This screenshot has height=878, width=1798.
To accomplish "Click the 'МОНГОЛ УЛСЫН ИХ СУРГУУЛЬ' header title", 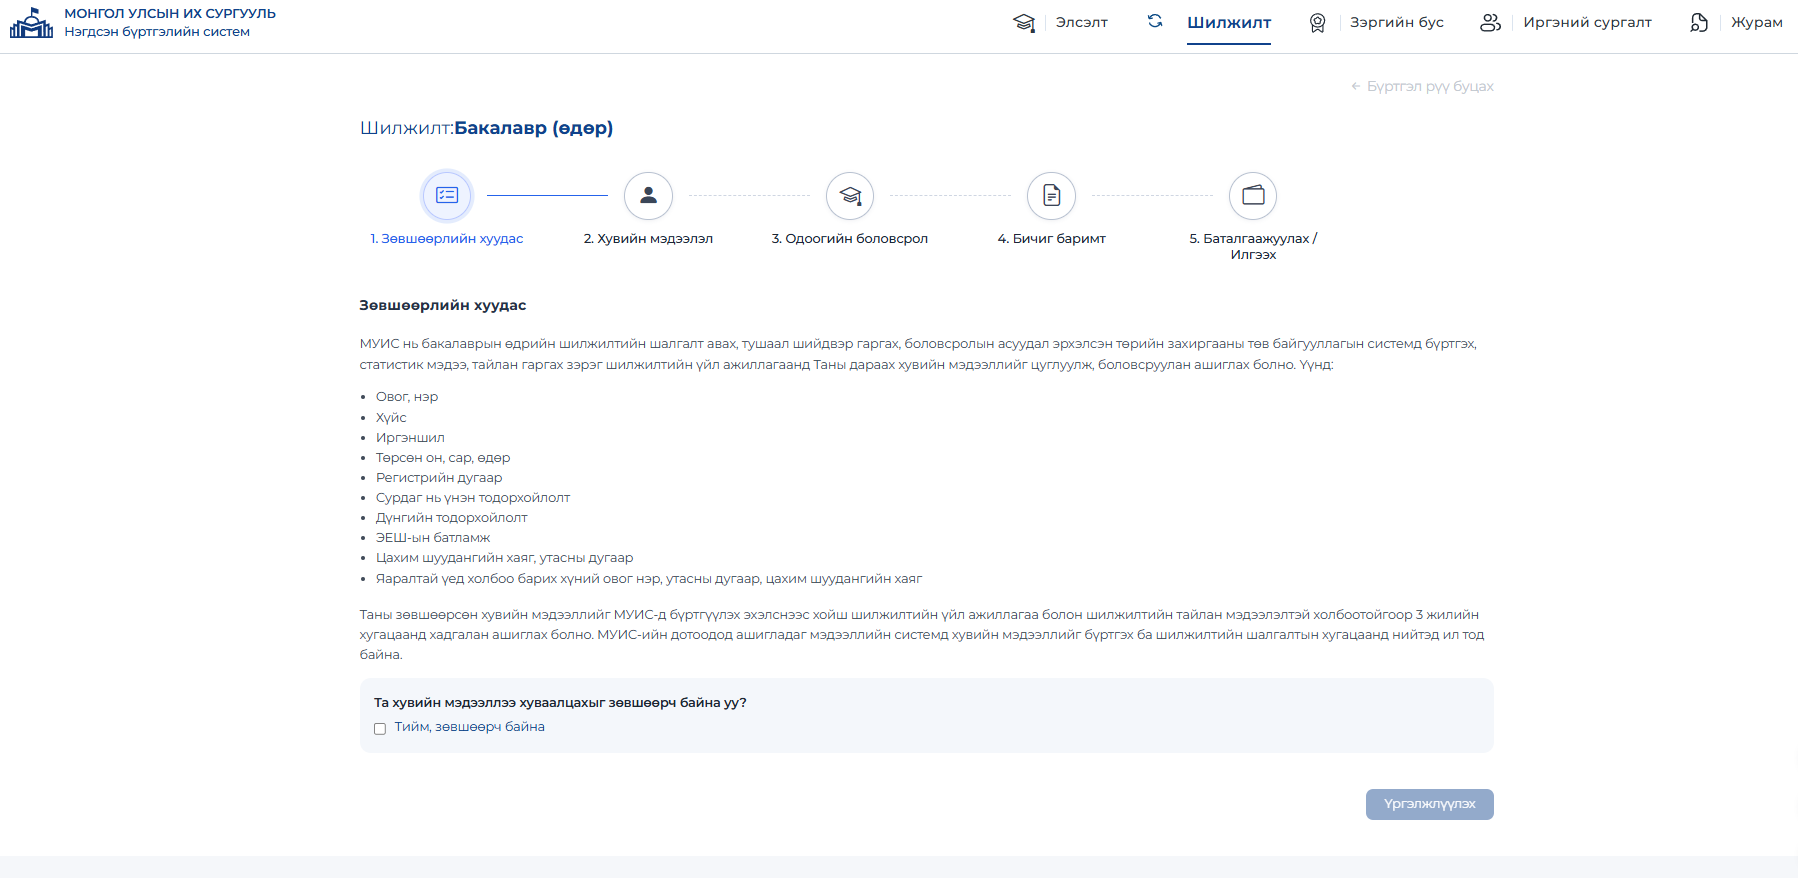I will click(x=170, y=14).
